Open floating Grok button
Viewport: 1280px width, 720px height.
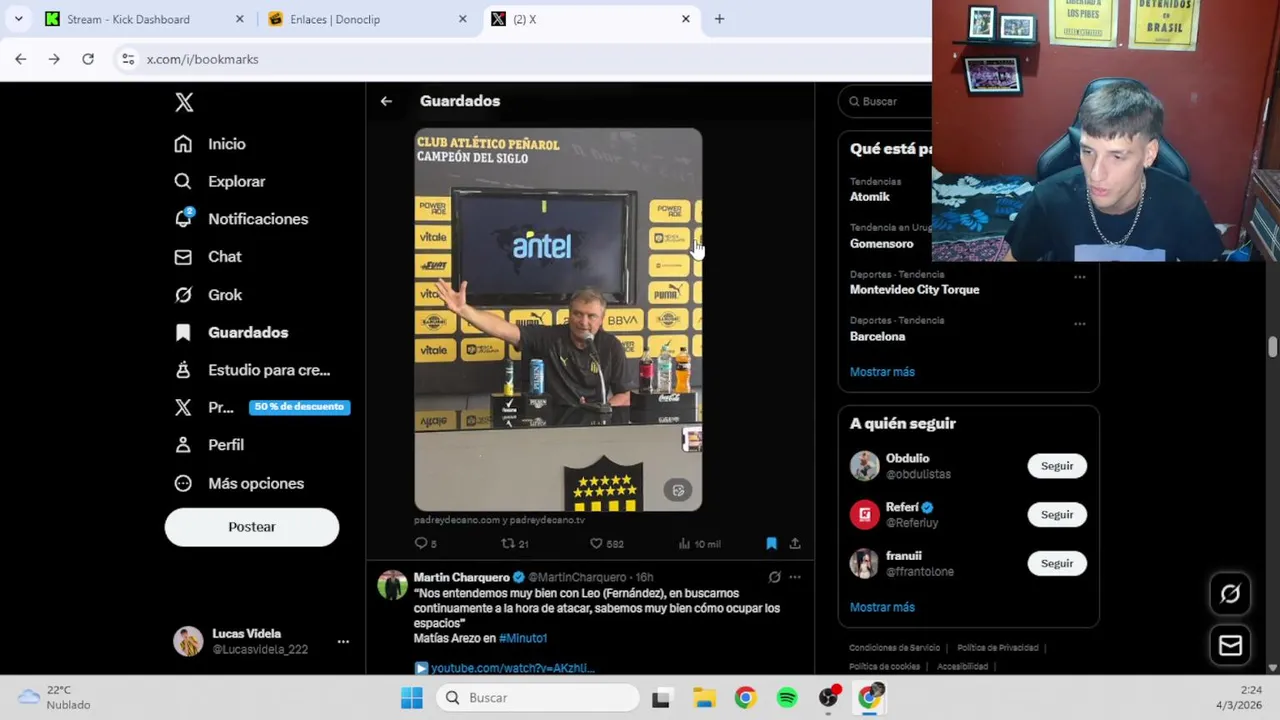1230,594
